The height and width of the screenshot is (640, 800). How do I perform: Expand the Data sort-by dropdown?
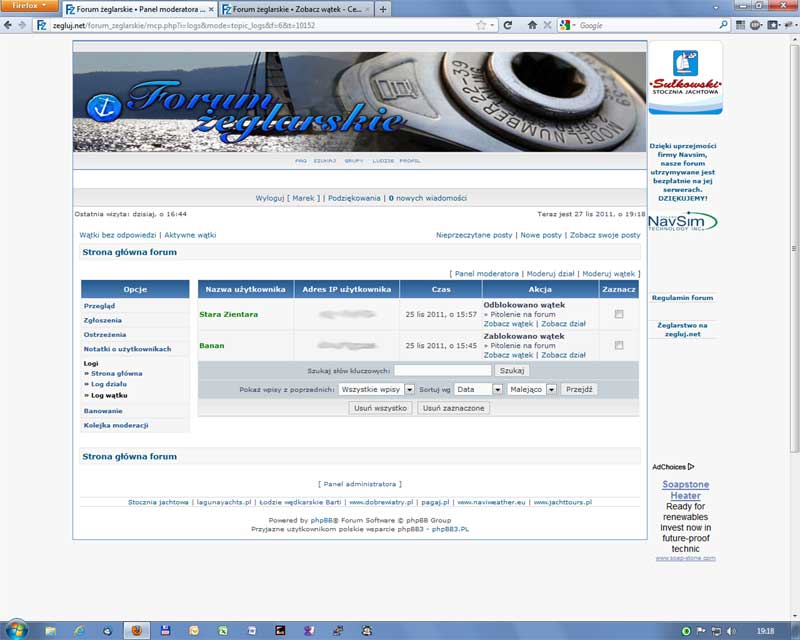478,389
